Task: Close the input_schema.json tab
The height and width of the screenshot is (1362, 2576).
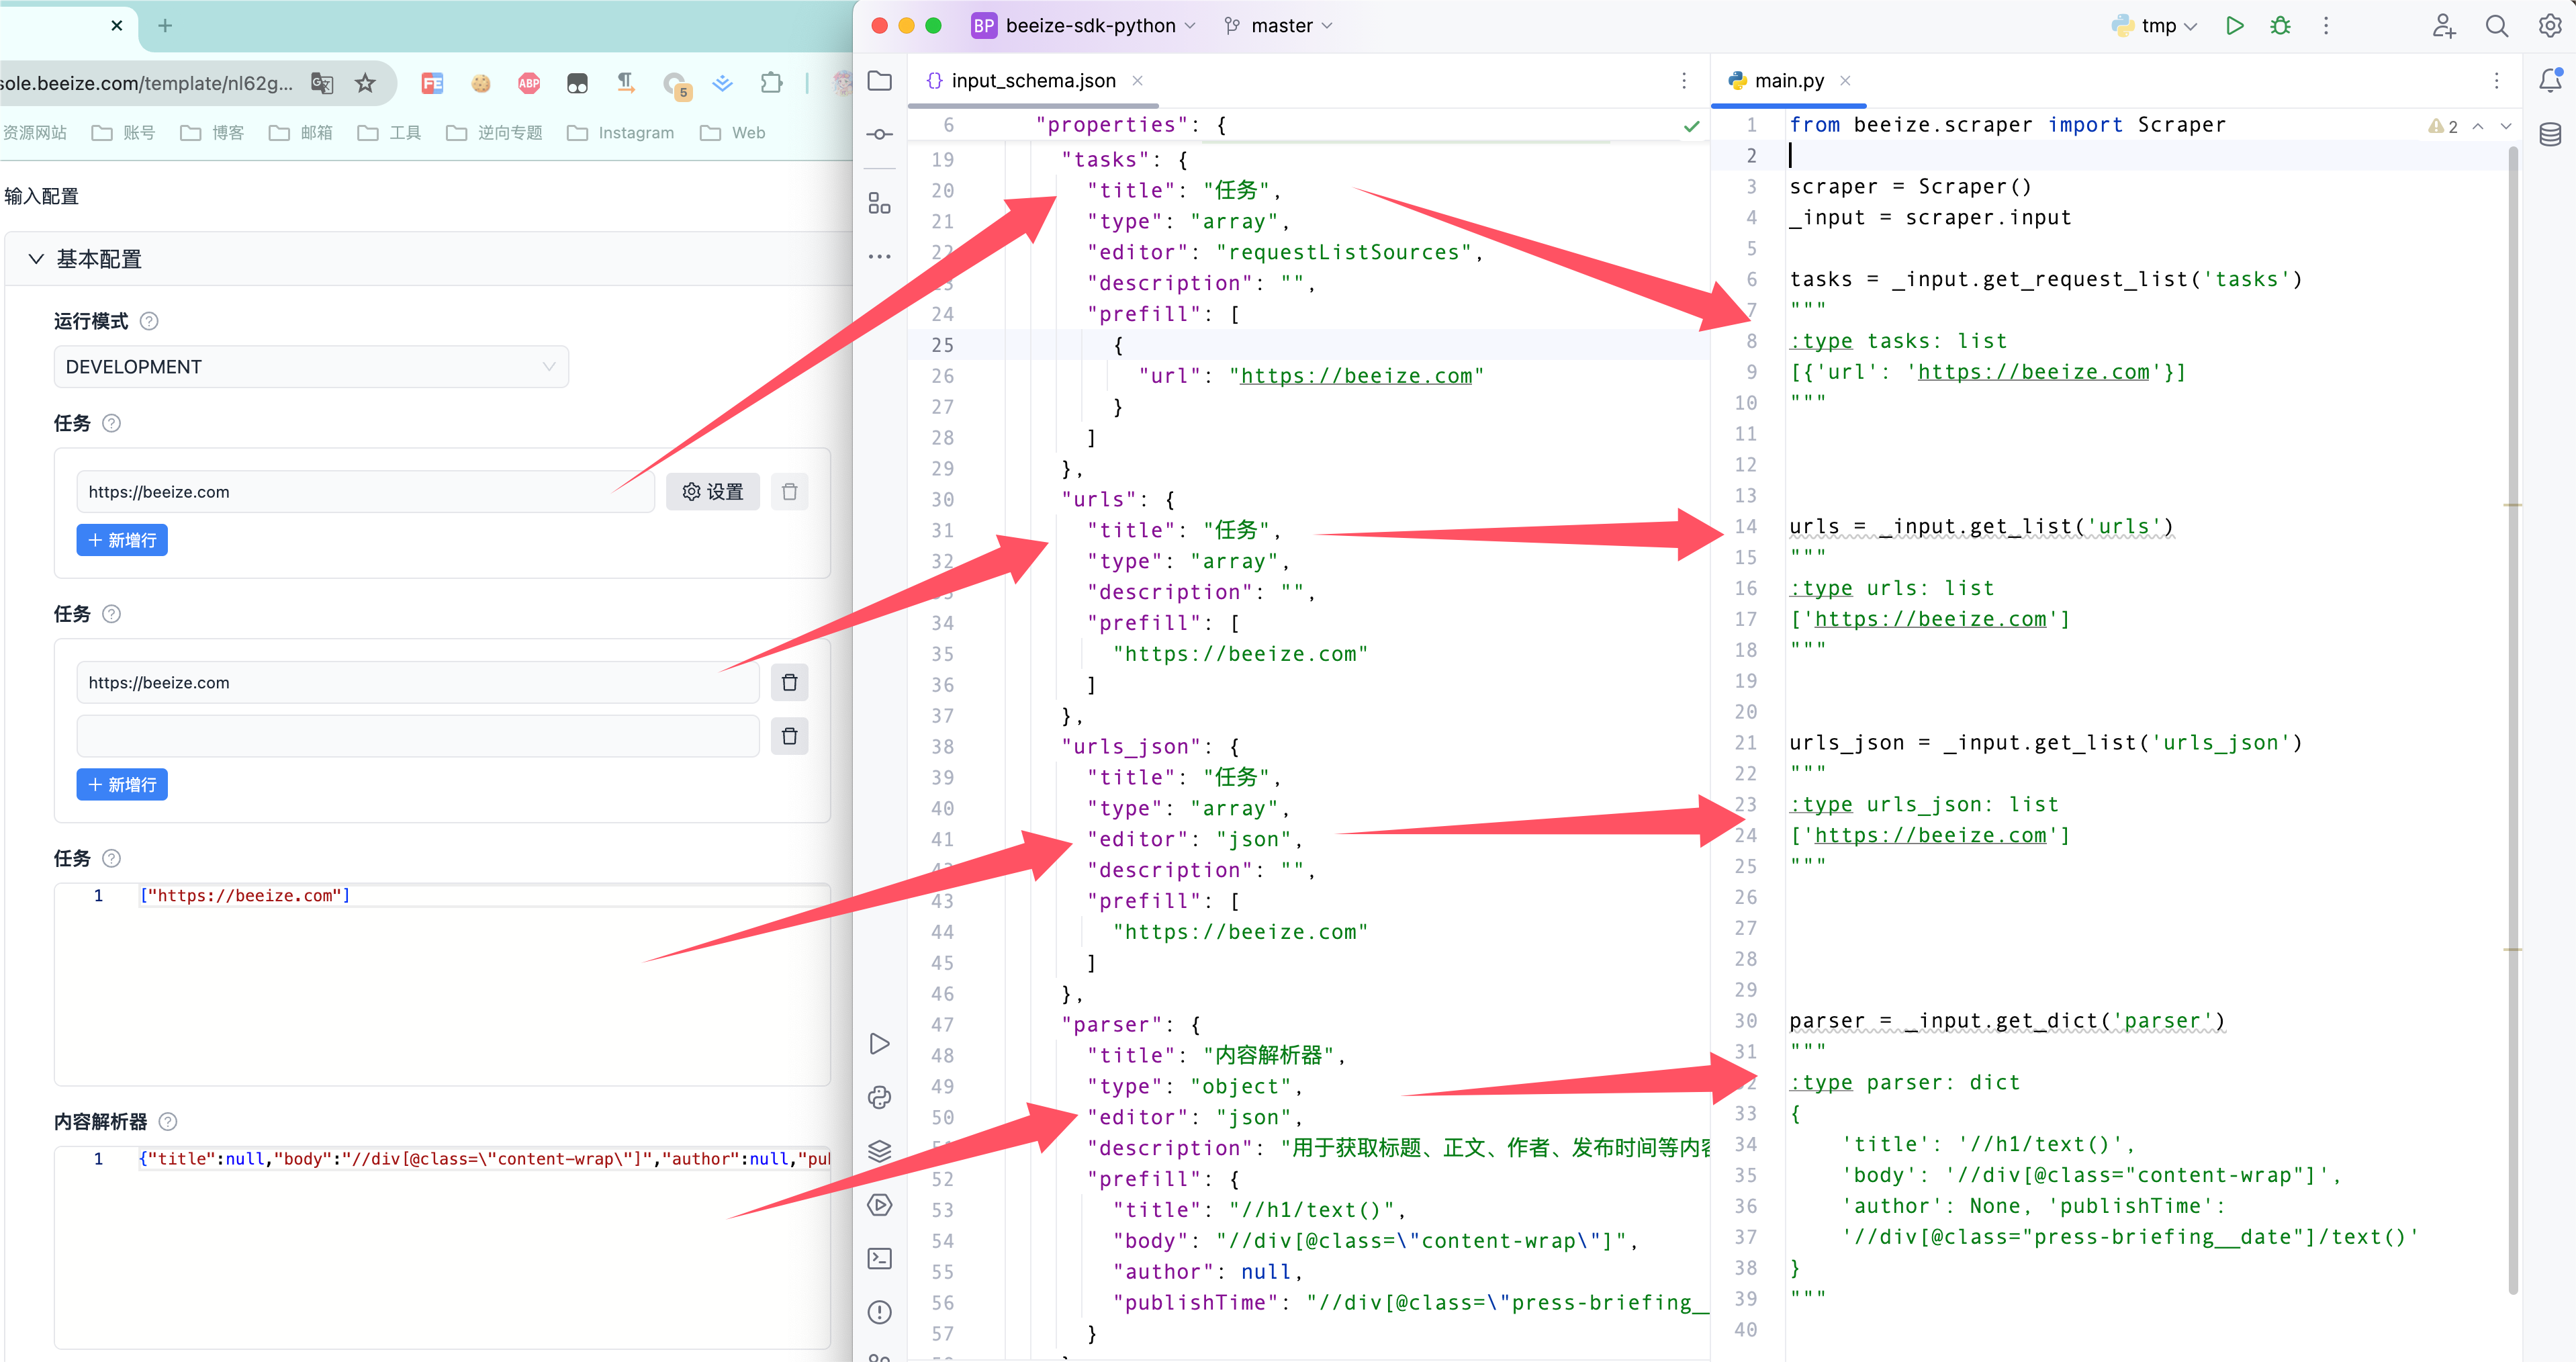Action: pyautogui.click(x=1137, y=81)
